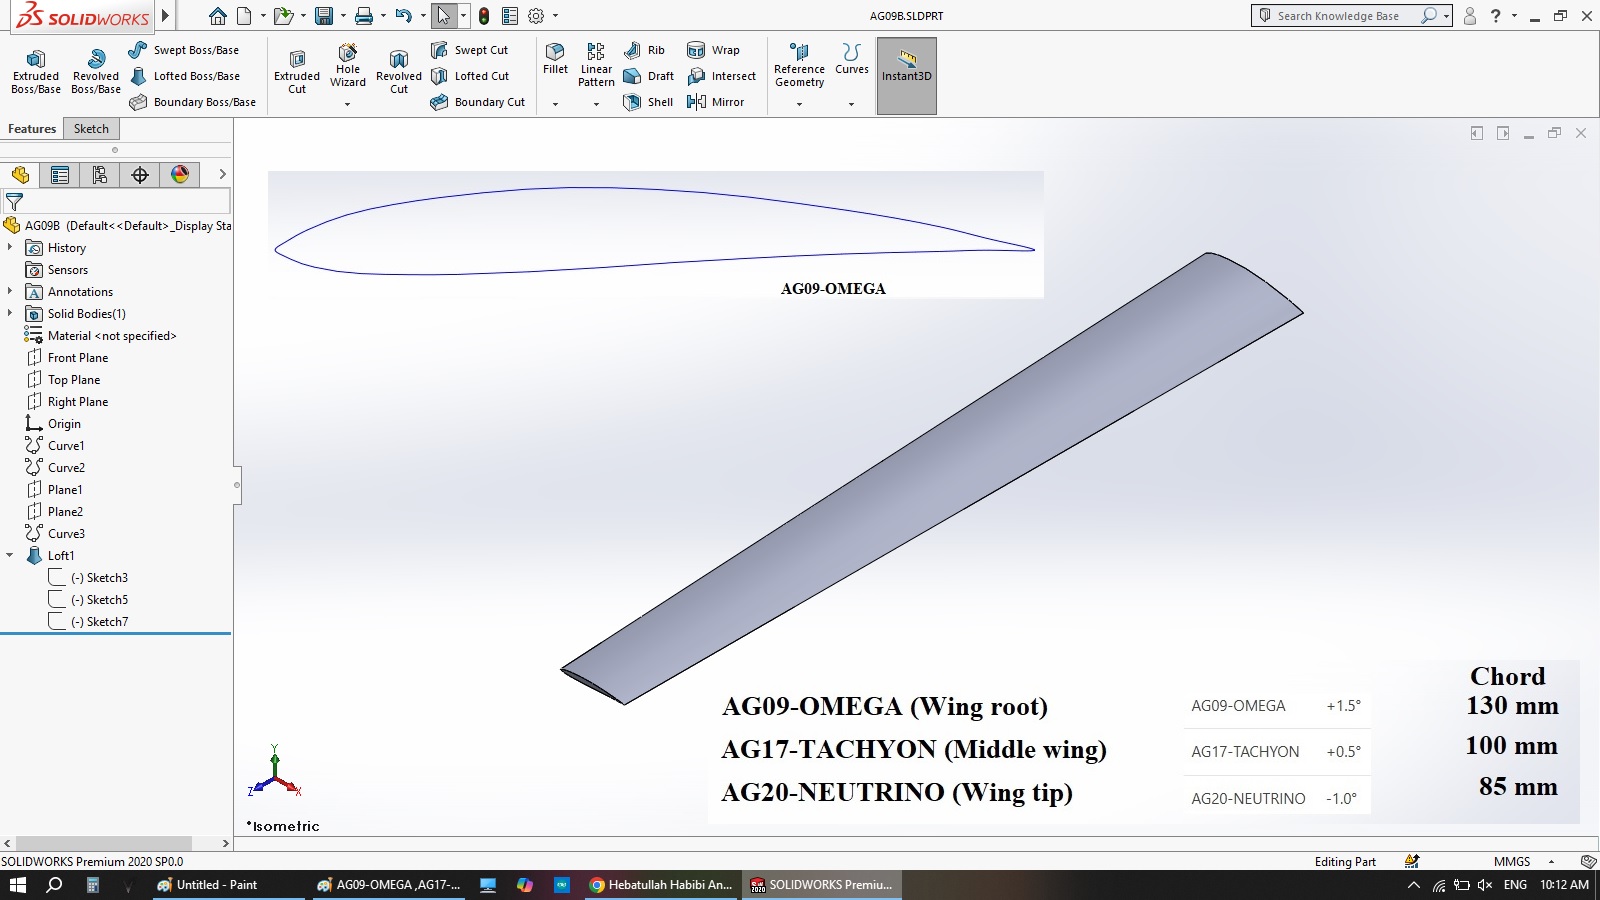The image size is (1600, 900).
Task: Choose the Swept Boss/Base tool
Action: (184, 50)
